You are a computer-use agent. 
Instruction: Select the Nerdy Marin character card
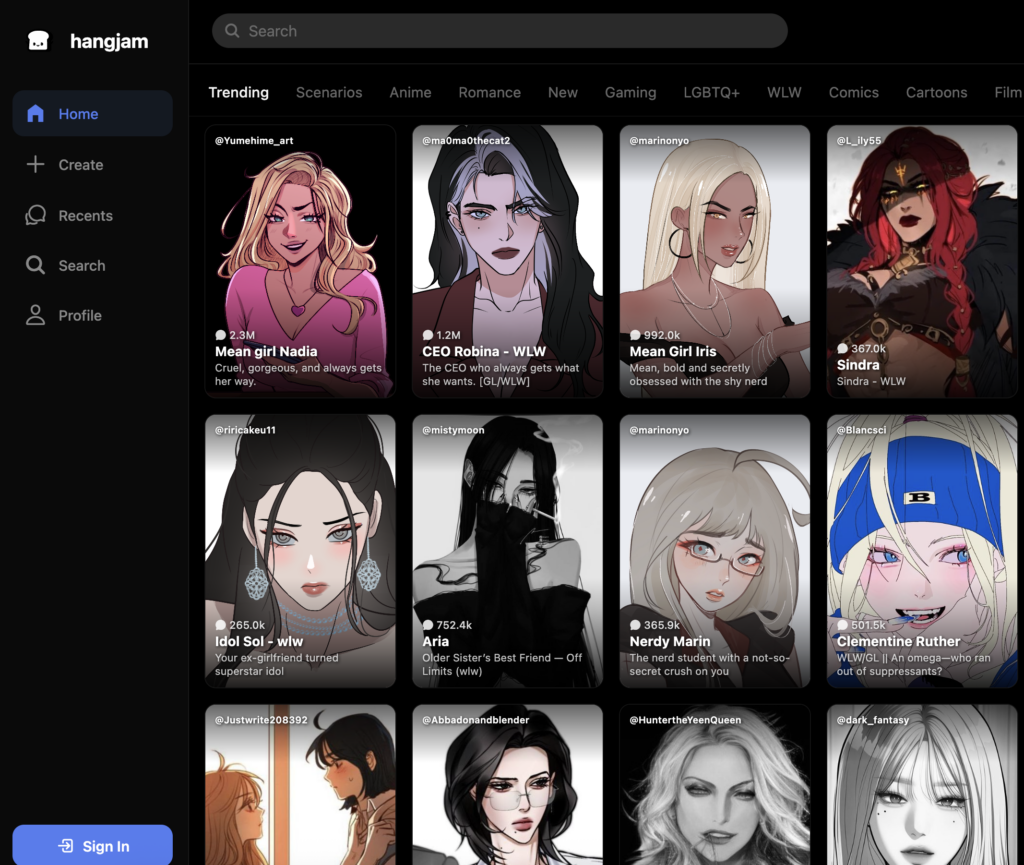[x=714, y=550]
